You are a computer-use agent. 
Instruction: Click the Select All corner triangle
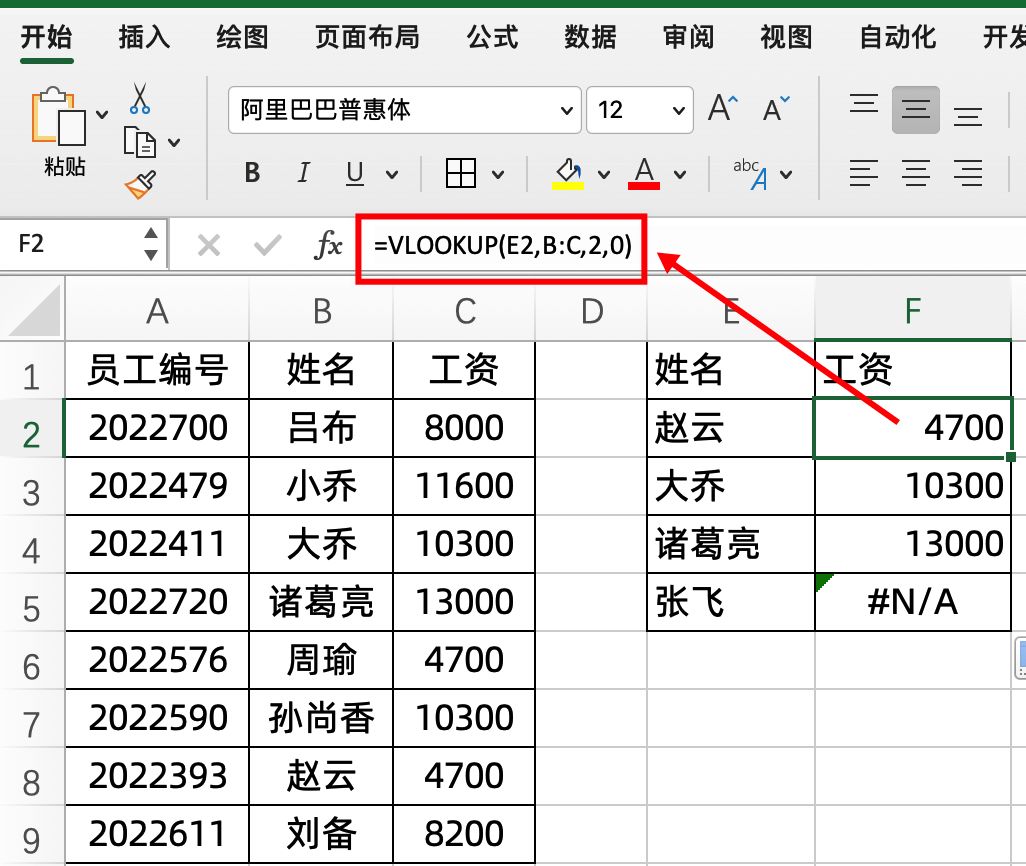tap(33, 310)
